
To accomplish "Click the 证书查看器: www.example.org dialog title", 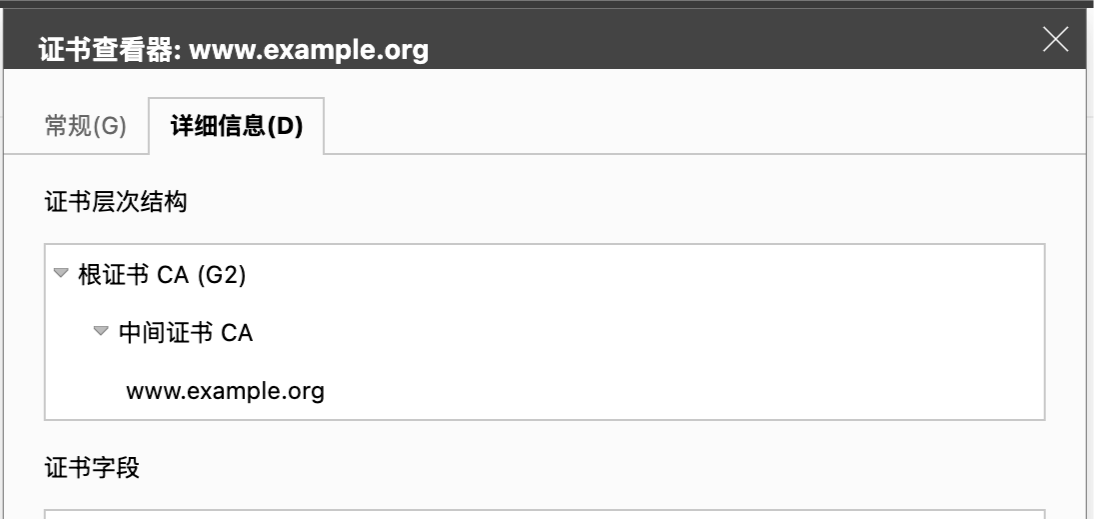I will click(233, 50).
